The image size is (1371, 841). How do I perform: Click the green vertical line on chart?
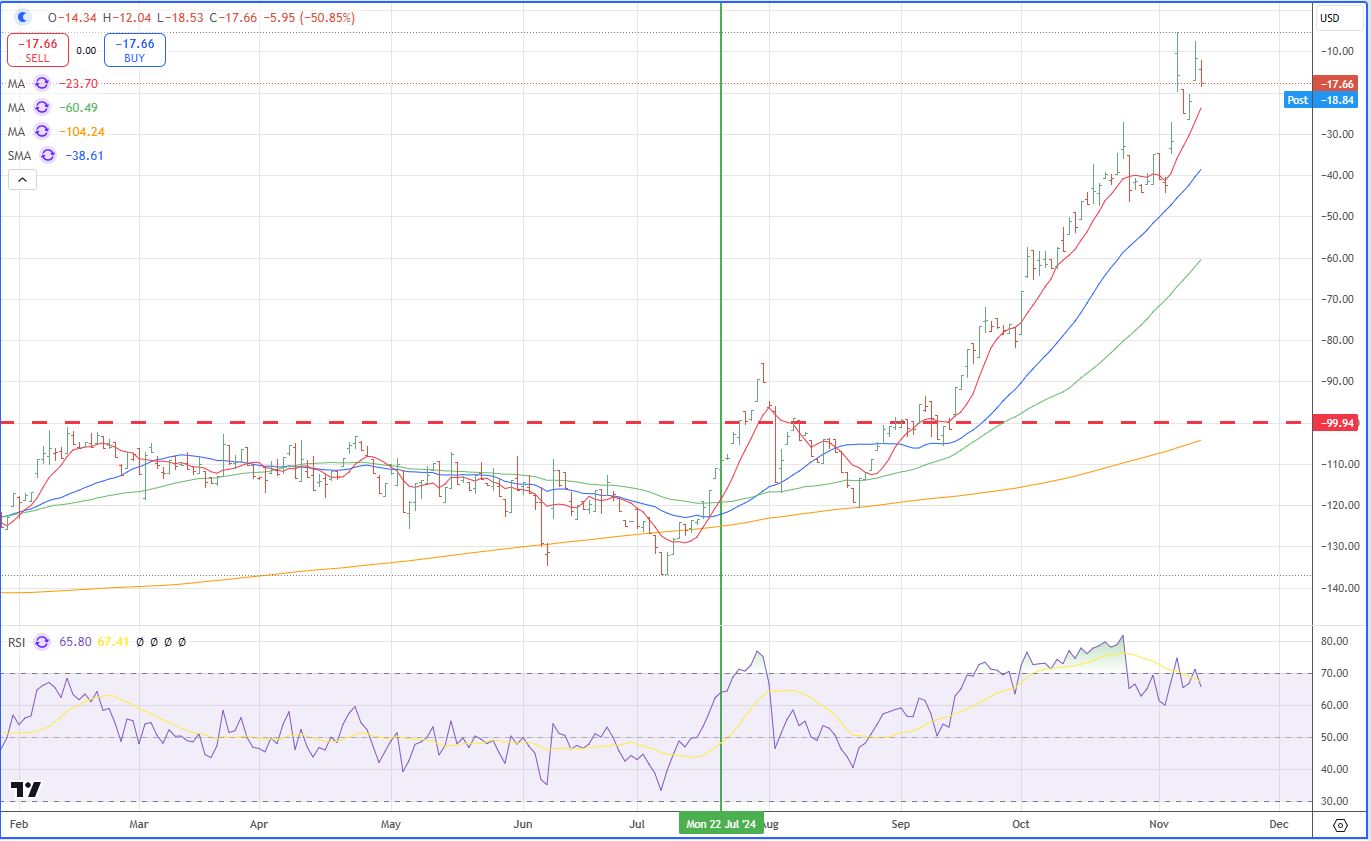tap(721, 300)
